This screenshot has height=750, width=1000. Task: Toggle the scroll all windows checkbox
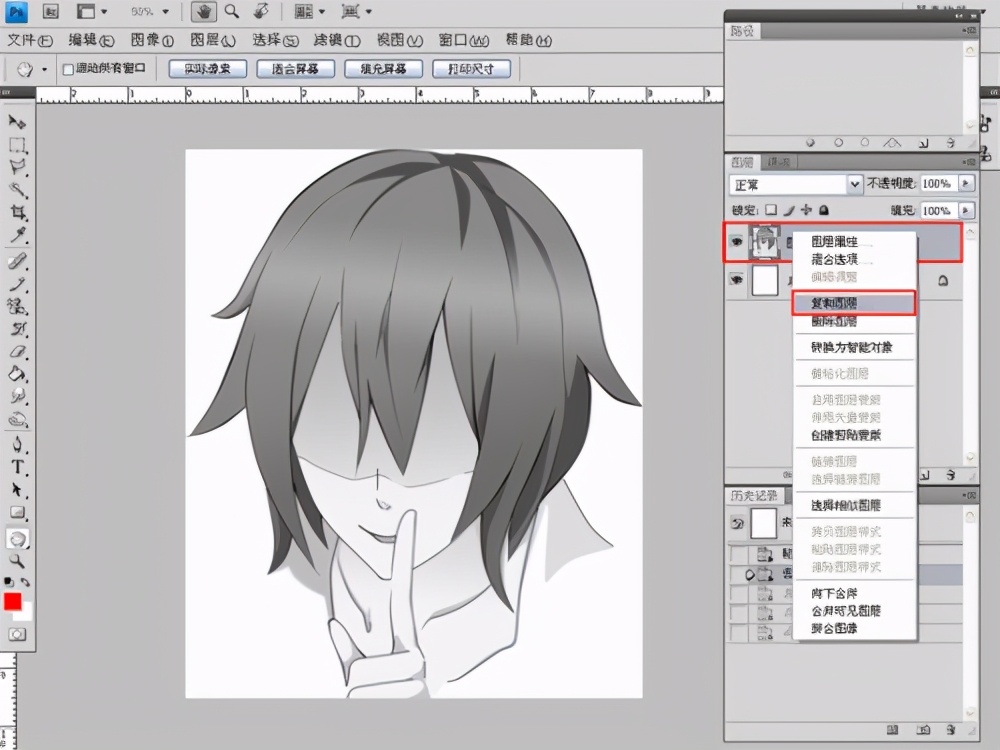tap(68, 69)
